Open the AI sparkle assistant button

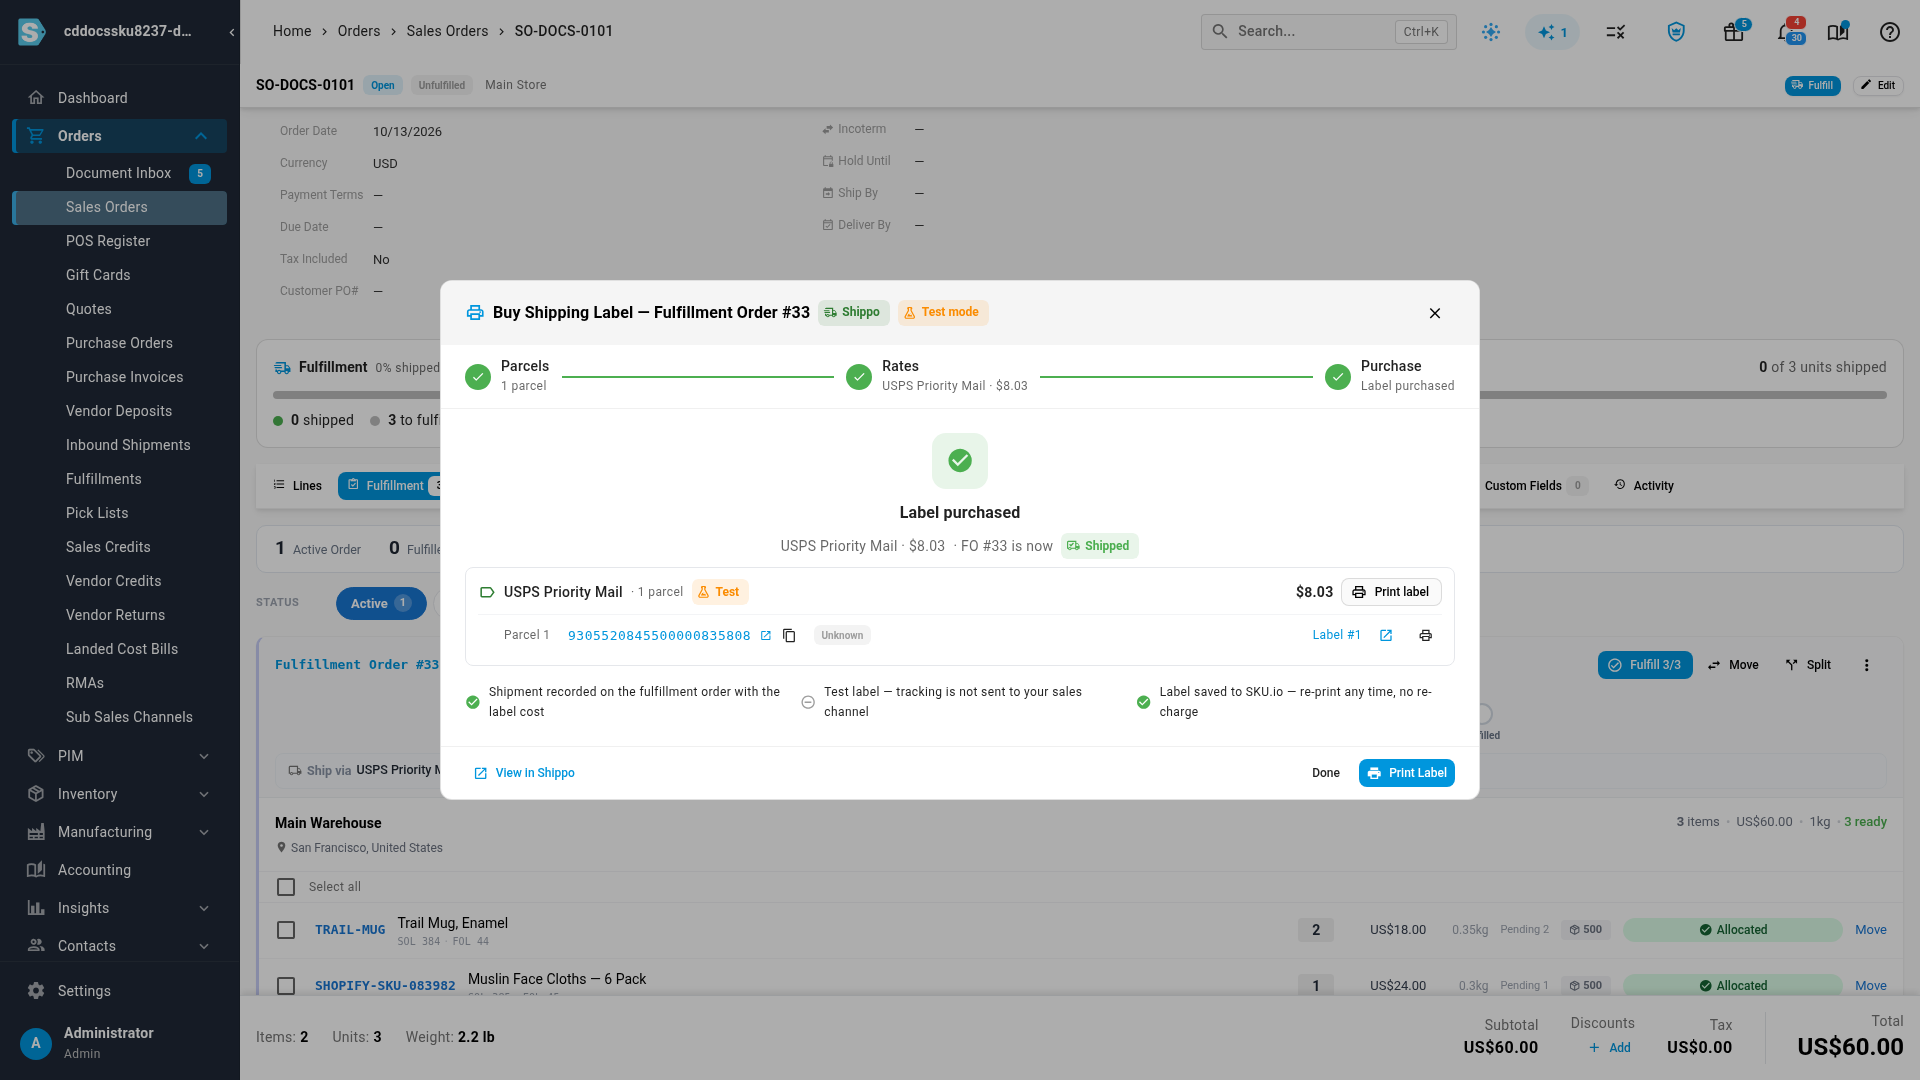pos(1552,32)
